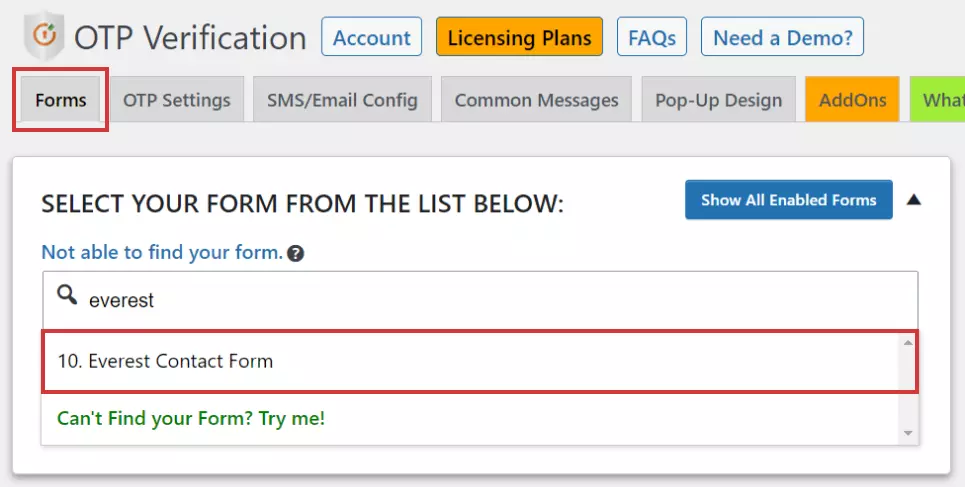Collapse the form list panel triangle

point(913,200)
